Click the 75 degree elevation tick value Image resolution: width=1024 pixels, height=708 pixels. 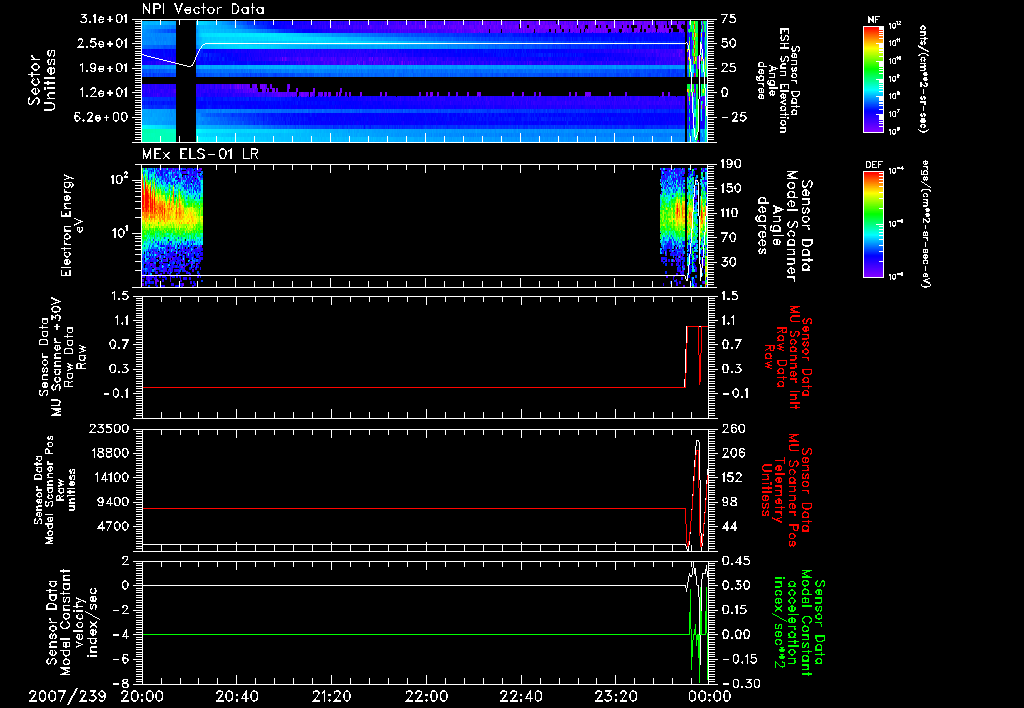click(729, 19)
